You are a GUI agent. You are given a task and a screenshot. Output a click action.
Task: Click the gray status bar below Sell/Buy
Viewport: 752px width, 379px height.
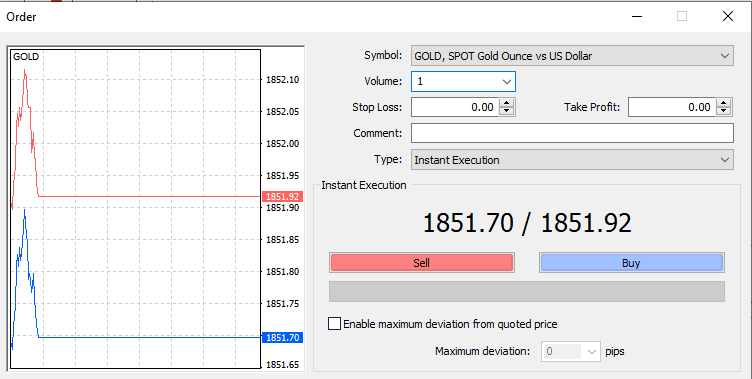pyautogui.click(x=527, y=292)
